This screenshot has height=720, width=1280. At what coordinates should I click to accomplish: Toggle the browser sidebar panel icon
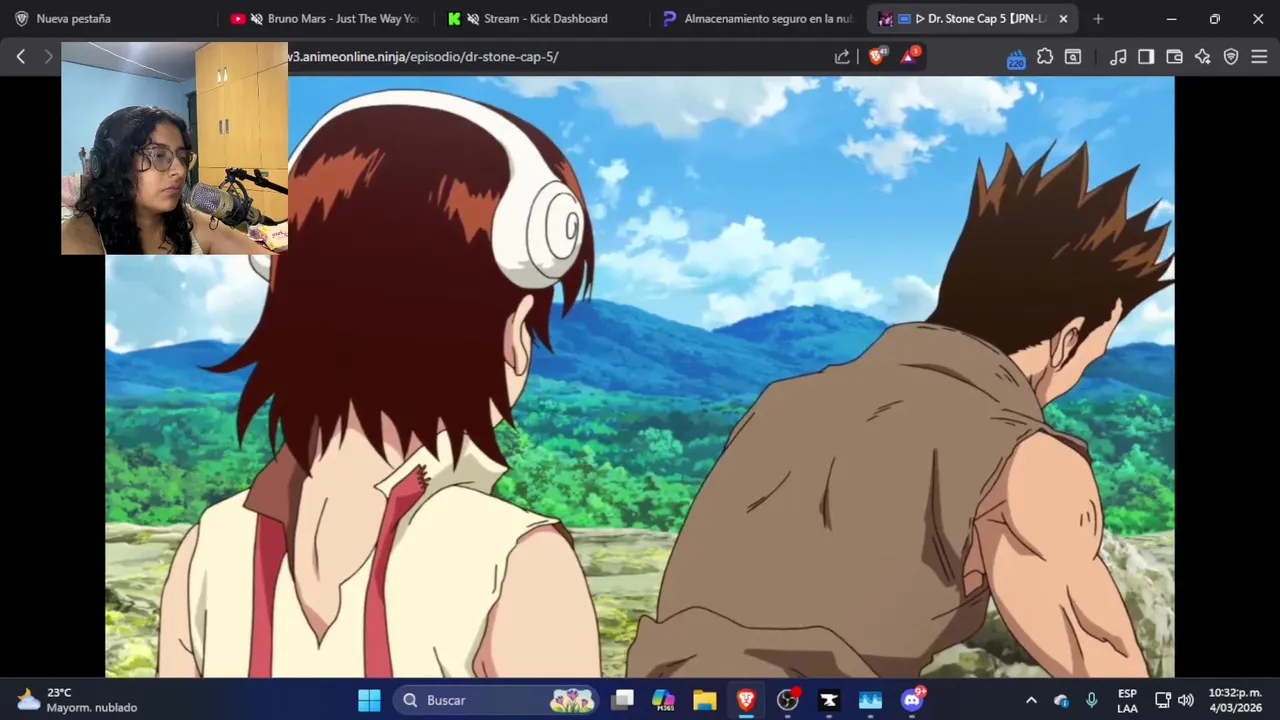[1146, 57]
